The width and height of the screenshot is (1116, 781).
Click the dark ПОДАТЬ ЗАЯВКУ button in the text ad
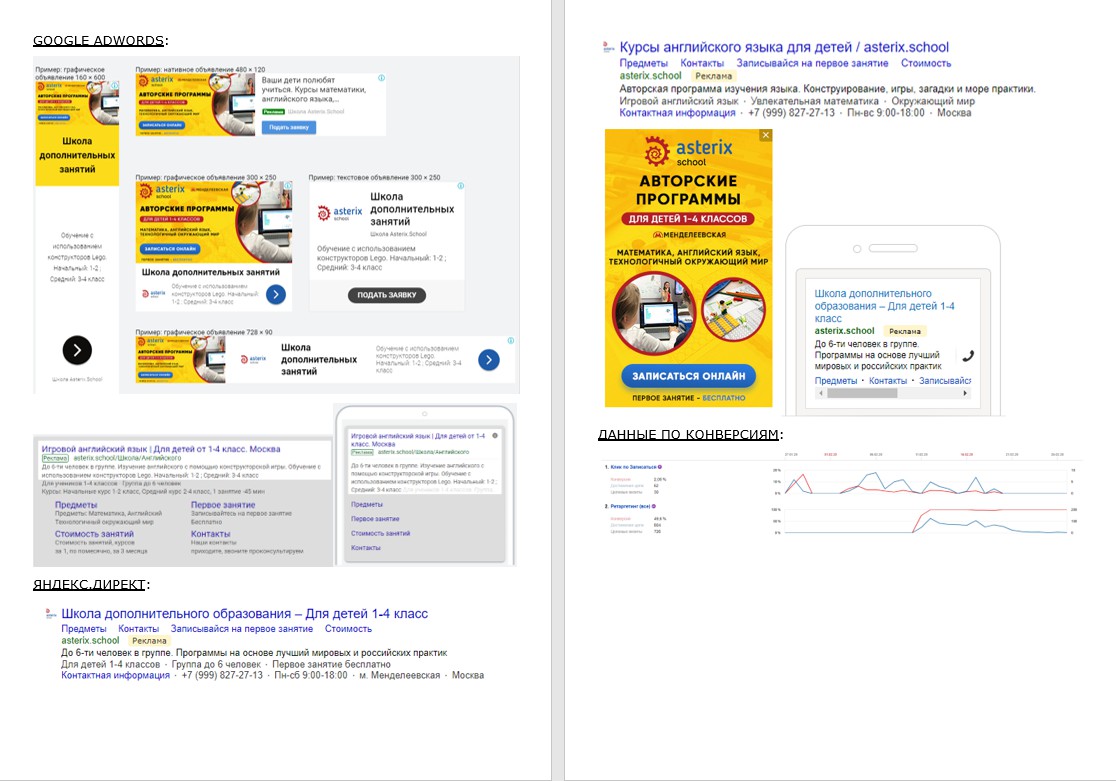click(386, 295)
